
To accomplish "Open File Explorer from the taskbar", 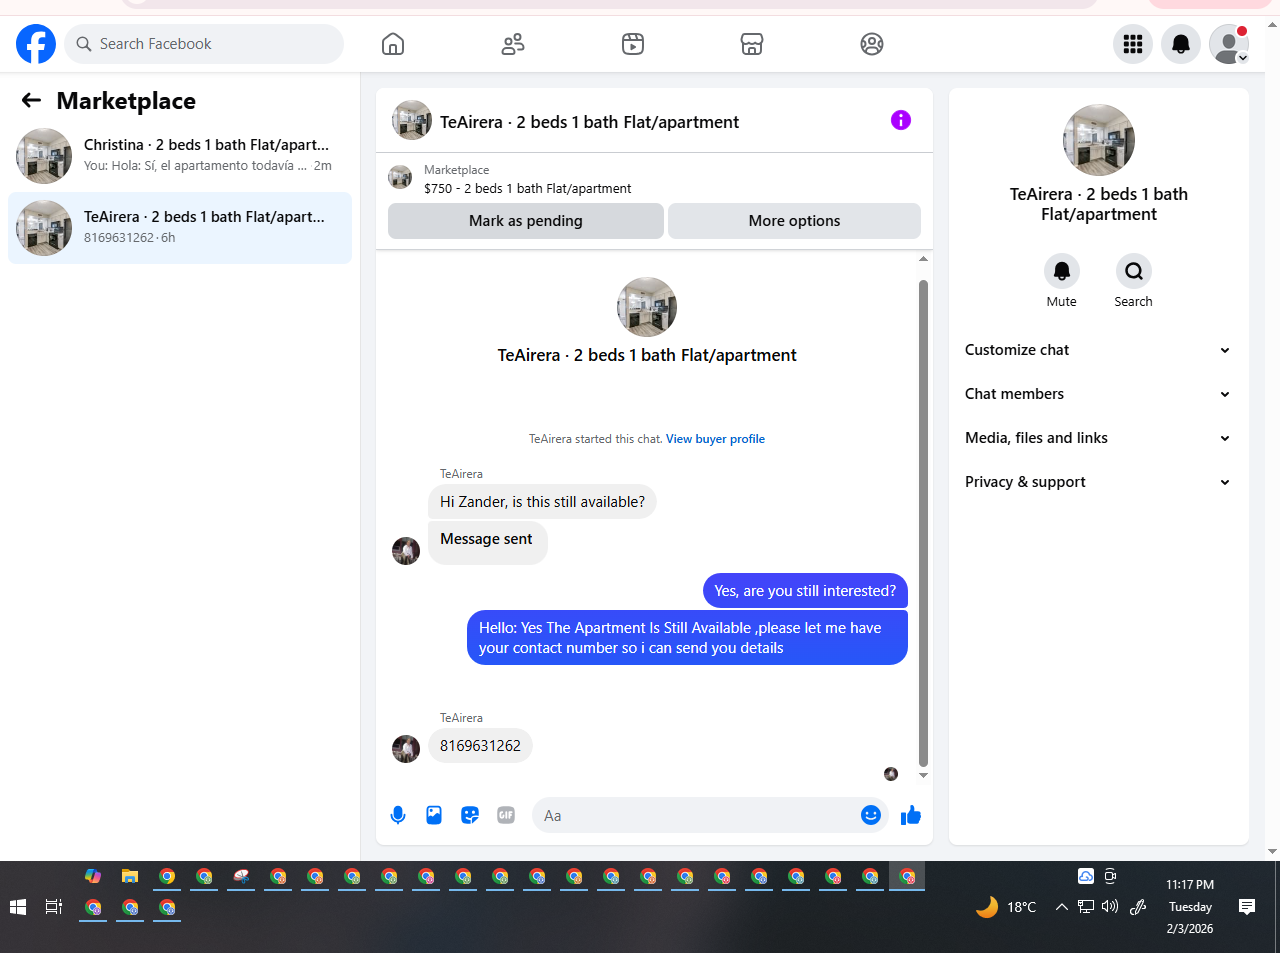I will (130, 876).
